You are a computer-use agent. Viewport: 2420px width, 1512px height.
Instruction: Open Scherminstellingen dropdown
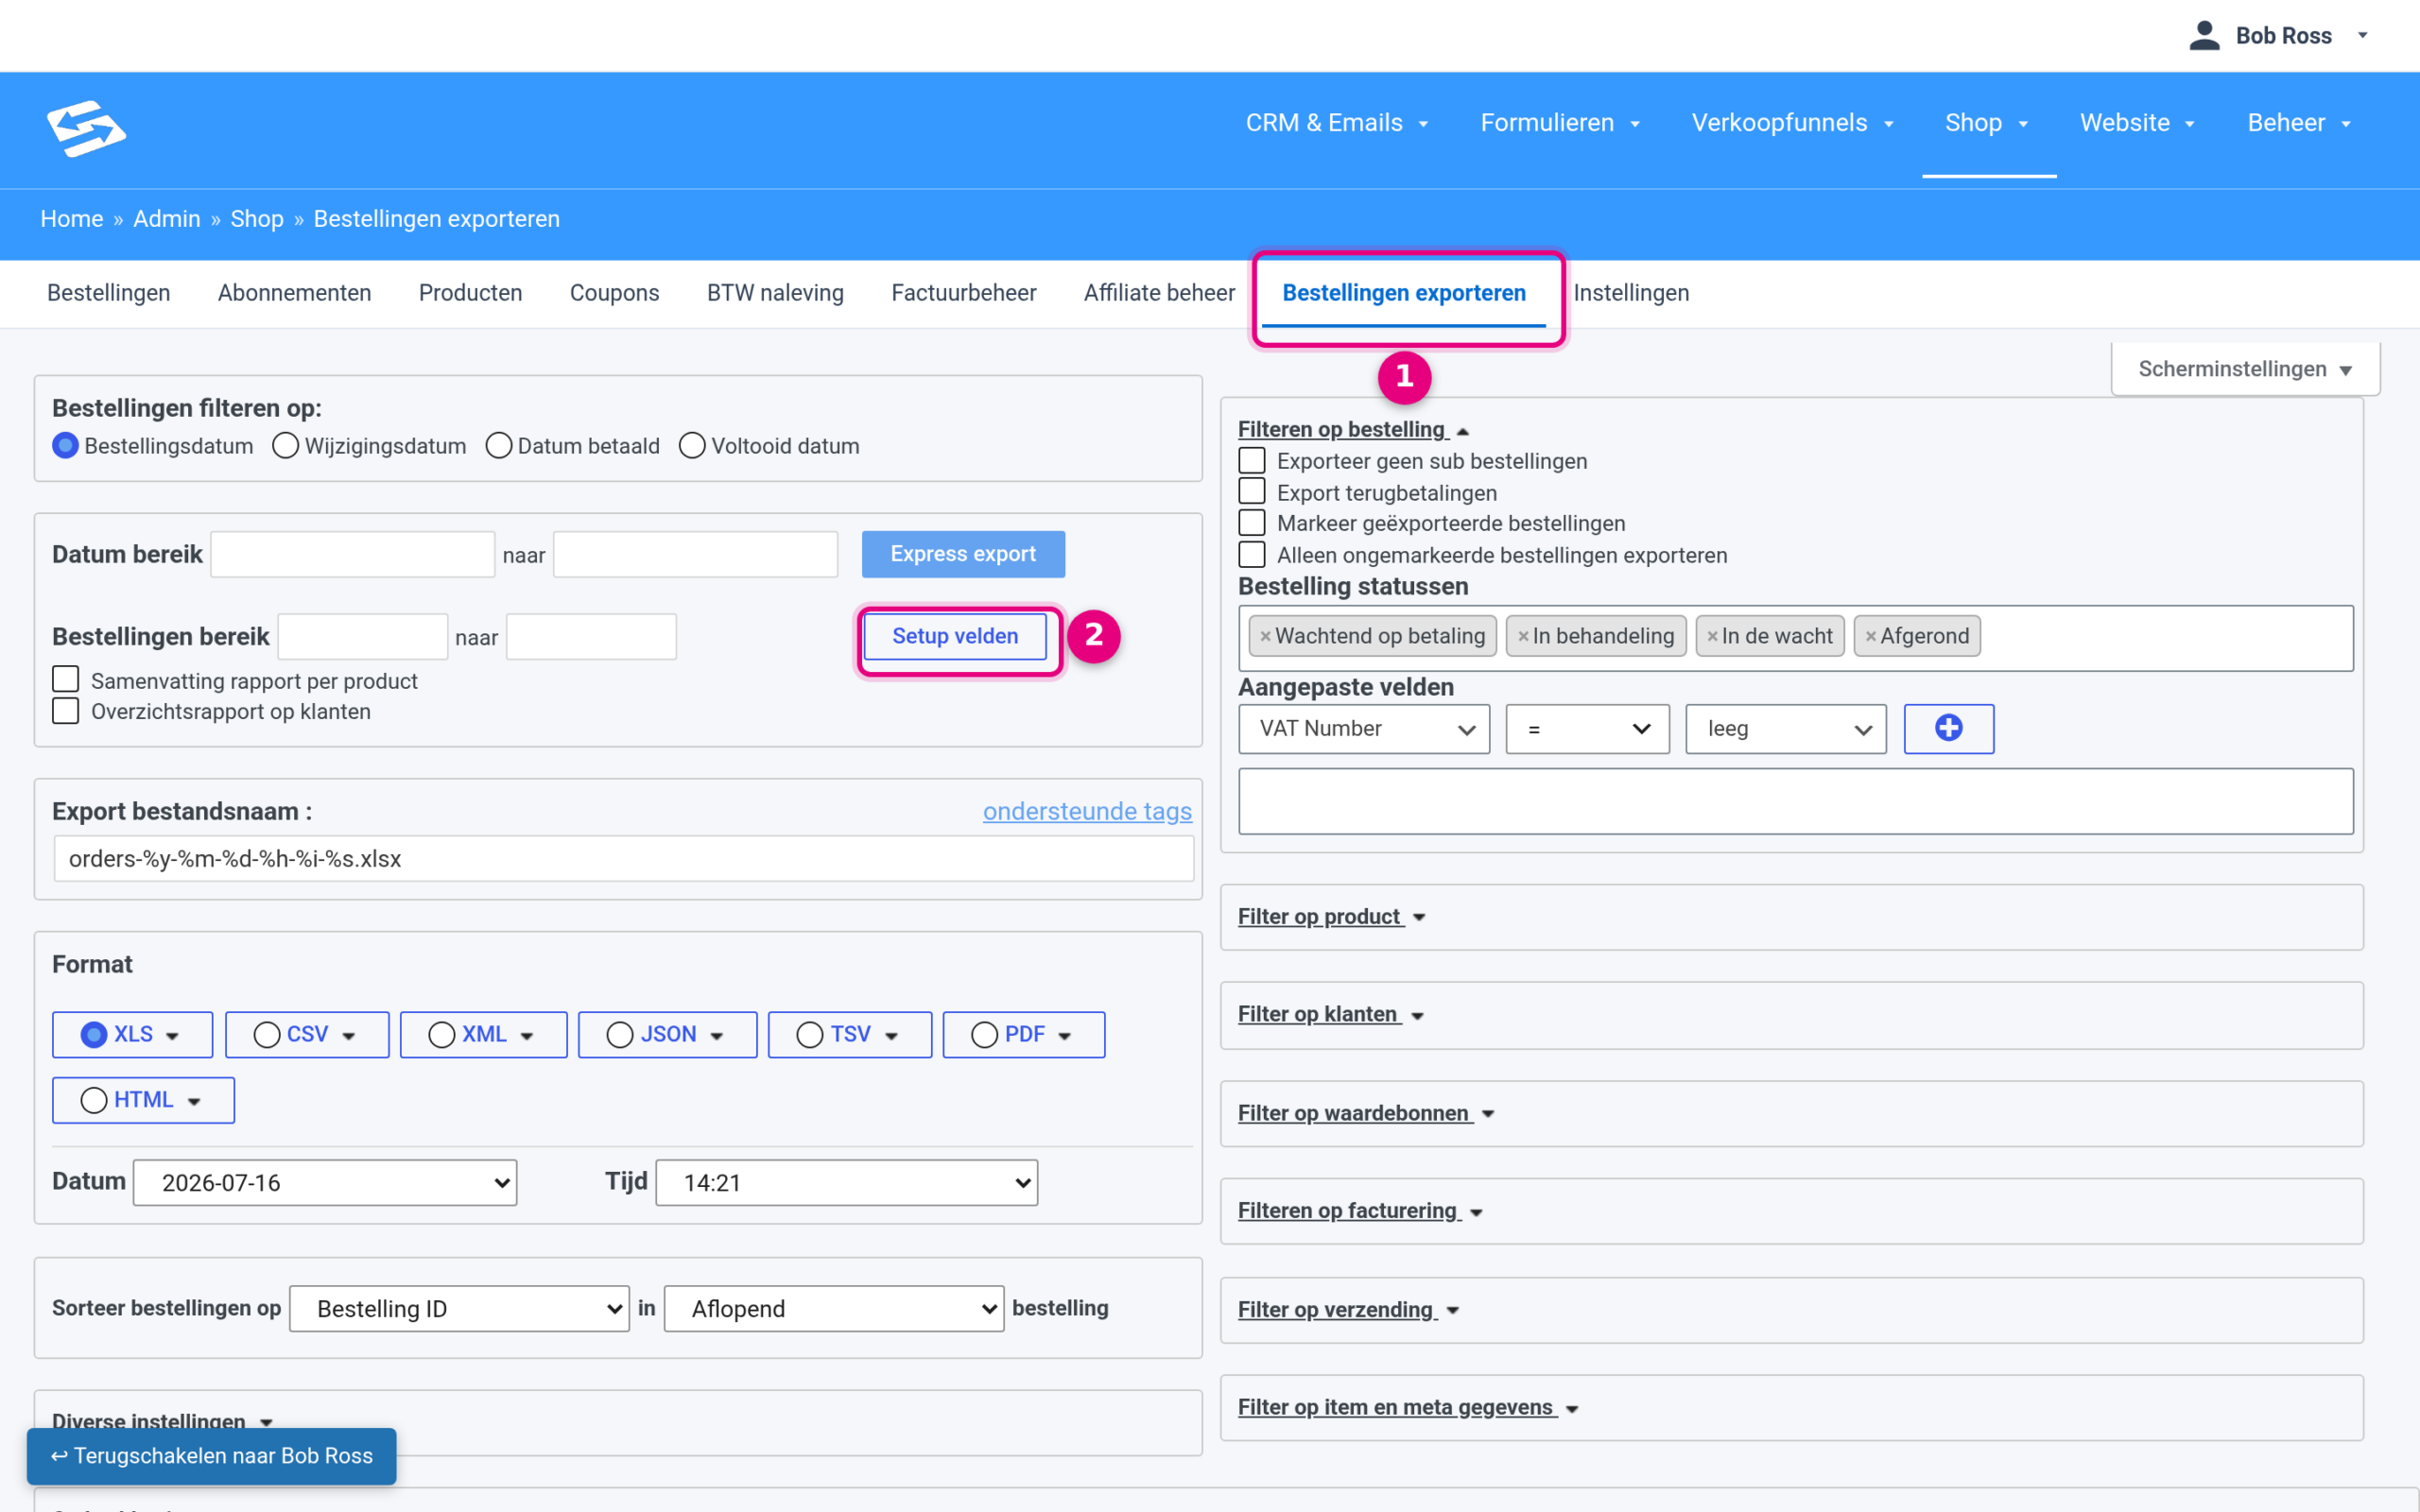pos(2245,369)
